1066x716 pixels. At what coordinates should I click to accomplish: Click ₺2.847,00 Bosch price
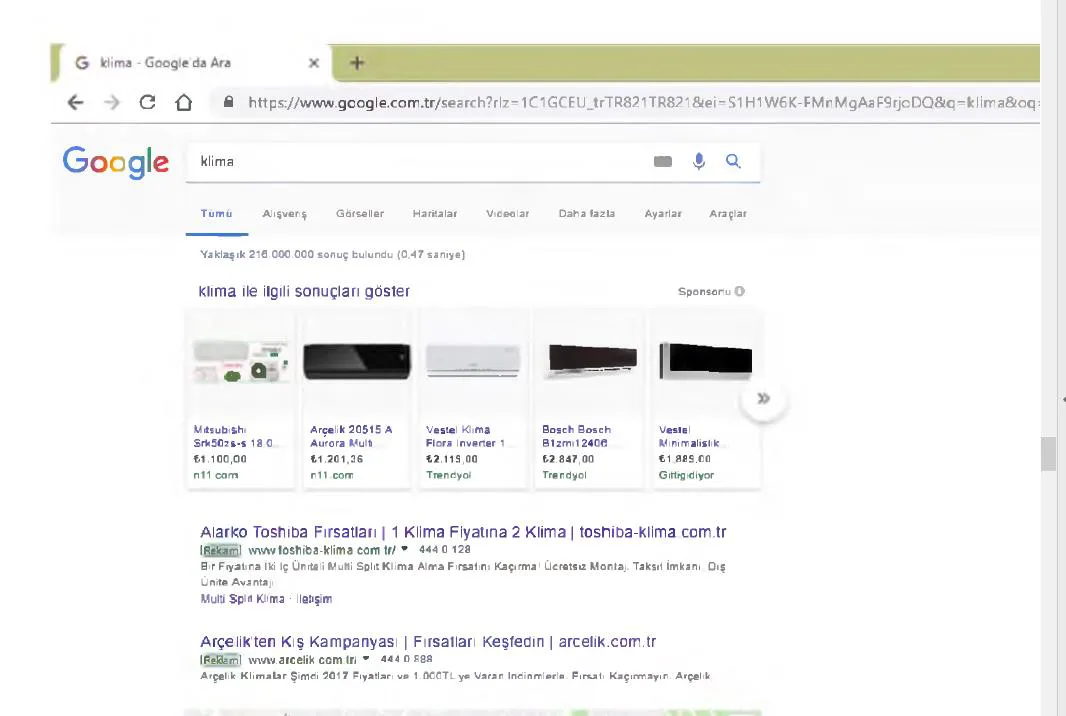click(x=568, y=459)
